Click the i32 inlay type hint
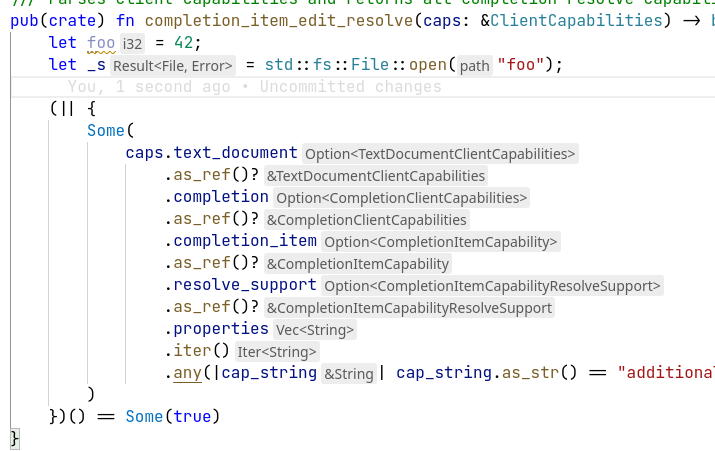The width and height of the screenshot is (715, 451). point(132,44)
